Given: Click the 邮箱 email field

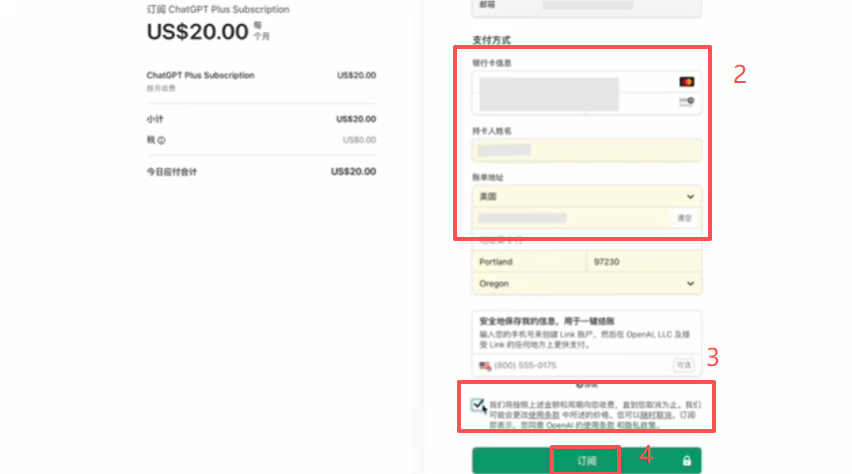Looking at the screenshot, I should pyautogui.click(x=587, y=5).
